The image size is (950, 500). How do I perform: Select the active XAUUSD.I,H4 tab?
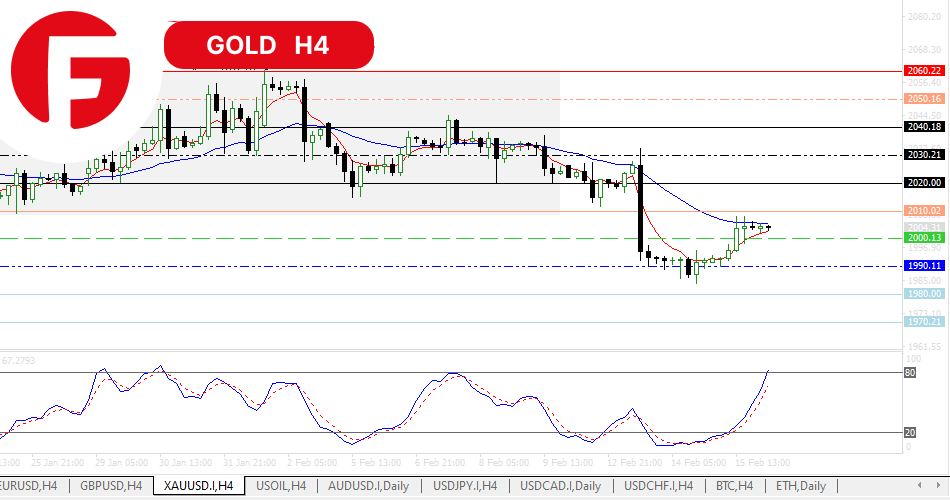pos(197,486)
